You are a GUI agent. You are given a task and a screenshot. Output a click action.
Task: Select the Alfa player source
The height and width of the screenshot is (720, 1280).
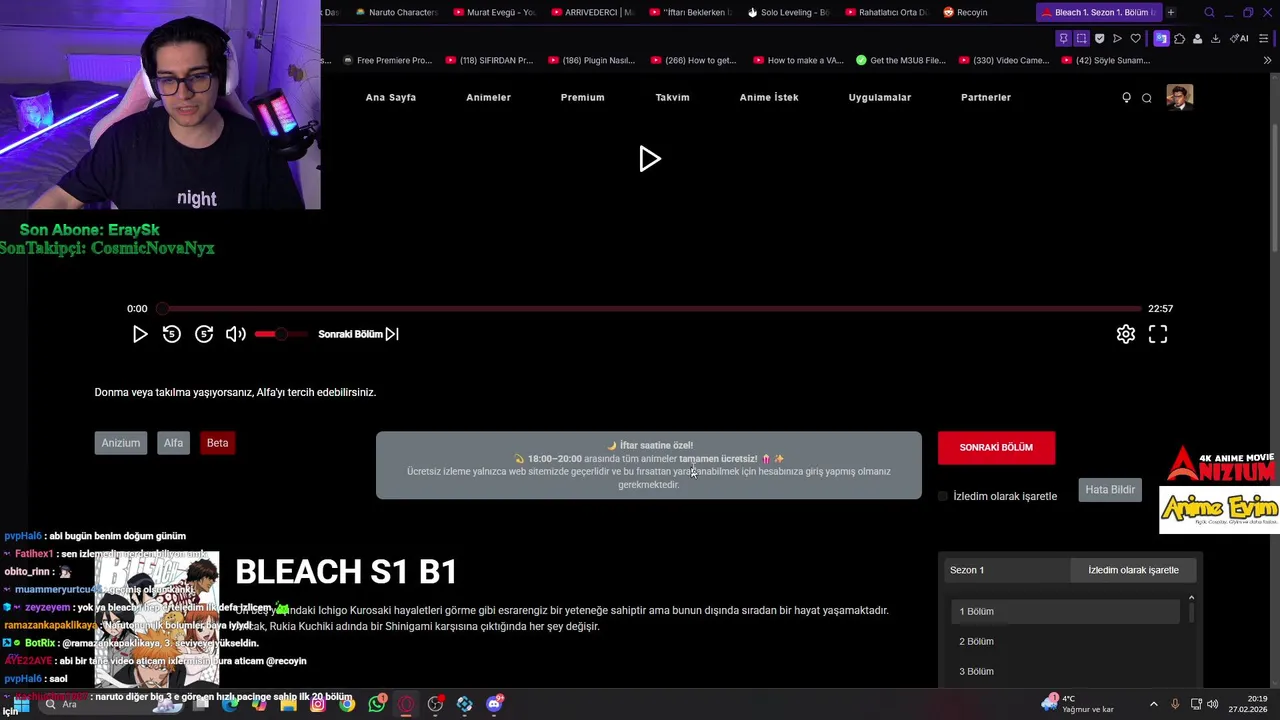(x=174, y=443)
